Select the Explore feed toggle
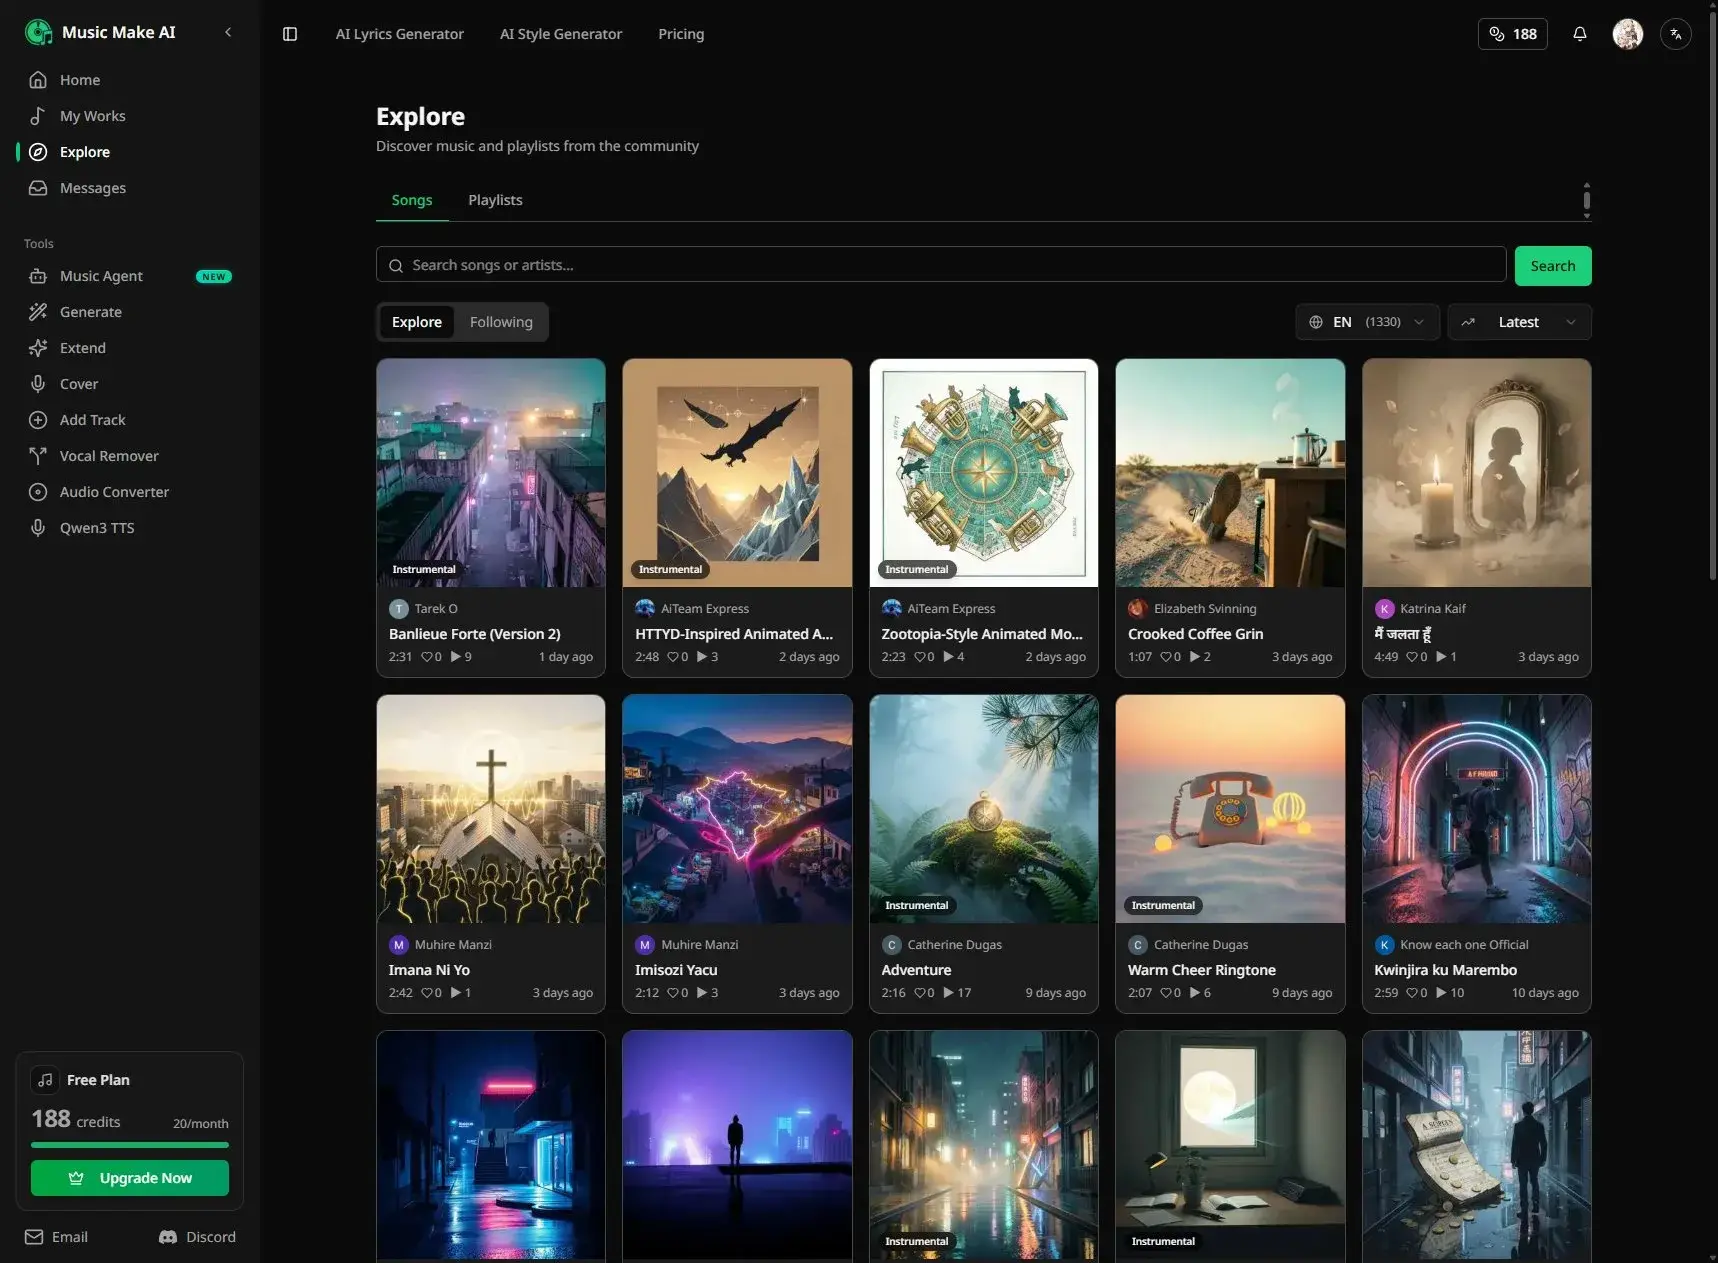1718x1263 pixels. [x=417, y=322]
